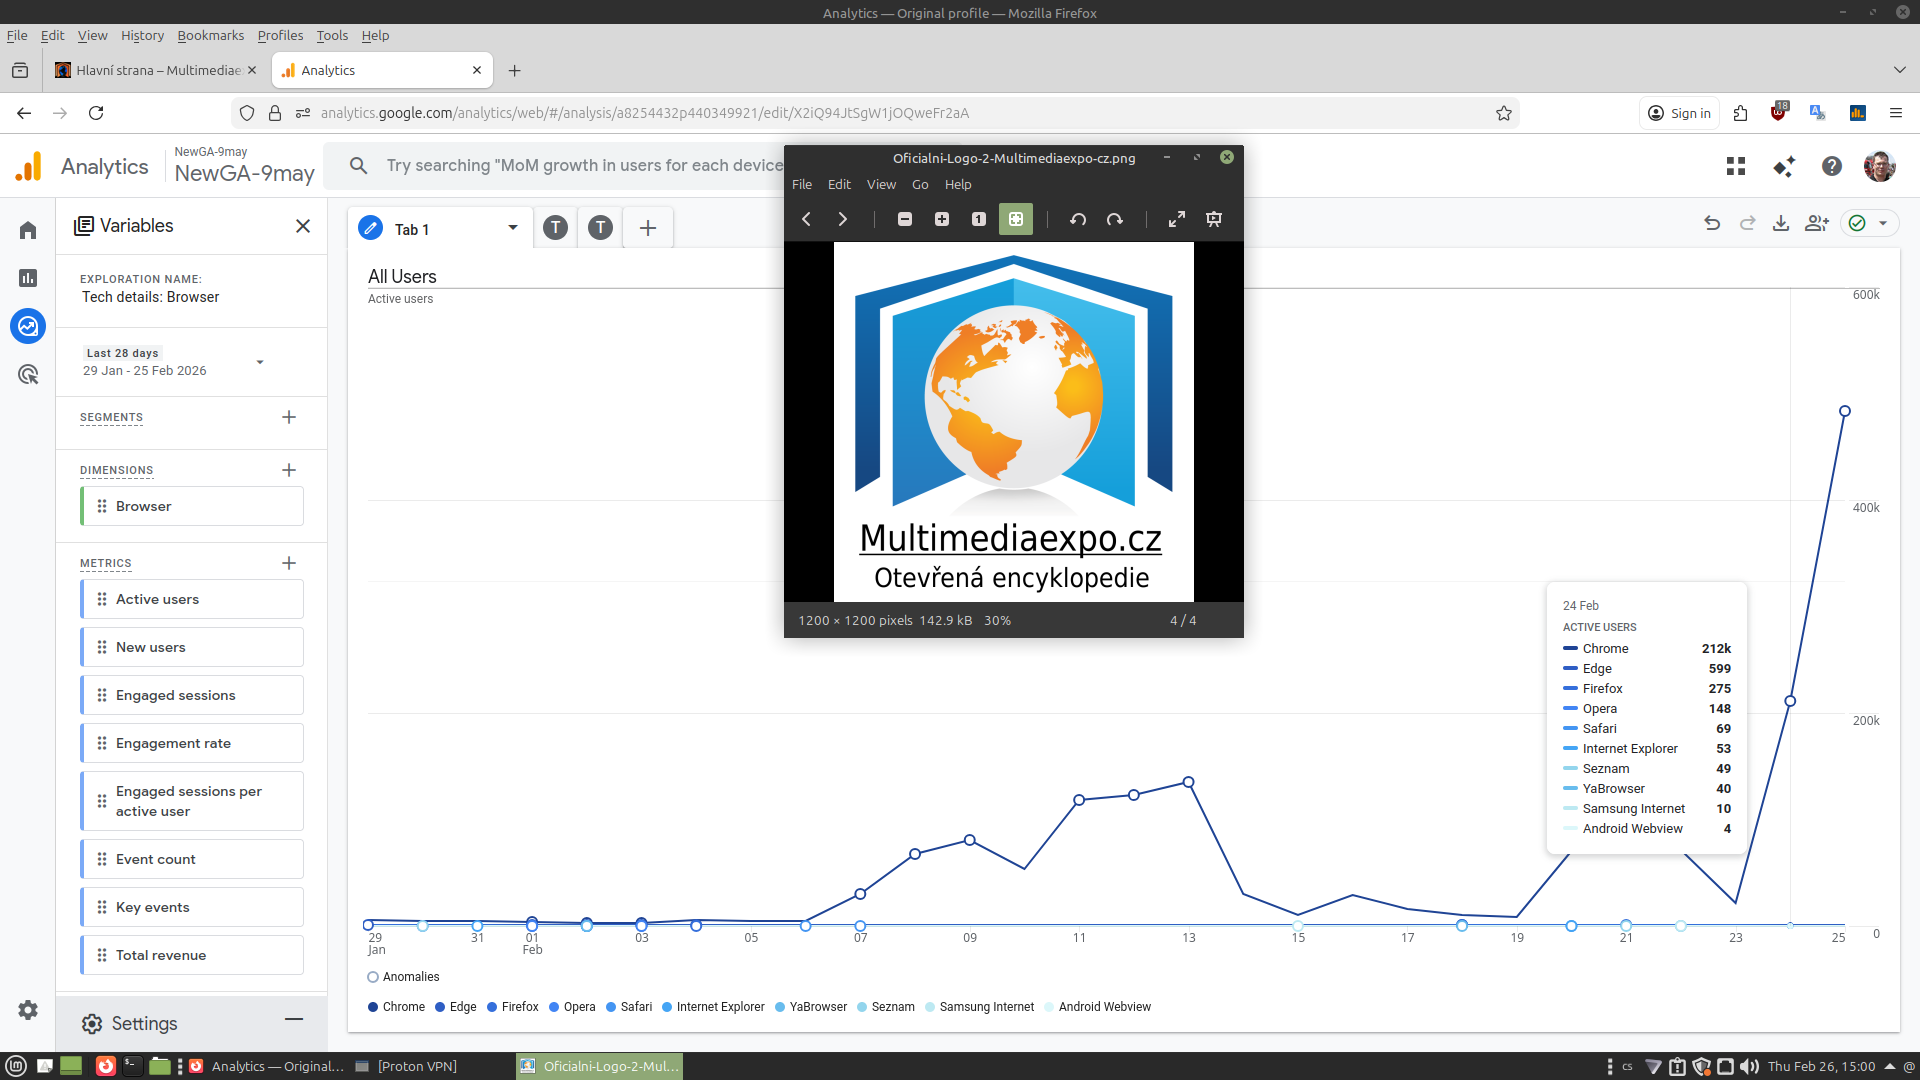1920x1080 pixels.
Task: Open the Explore compass icon in sidebar
Action: pos(28,326)
